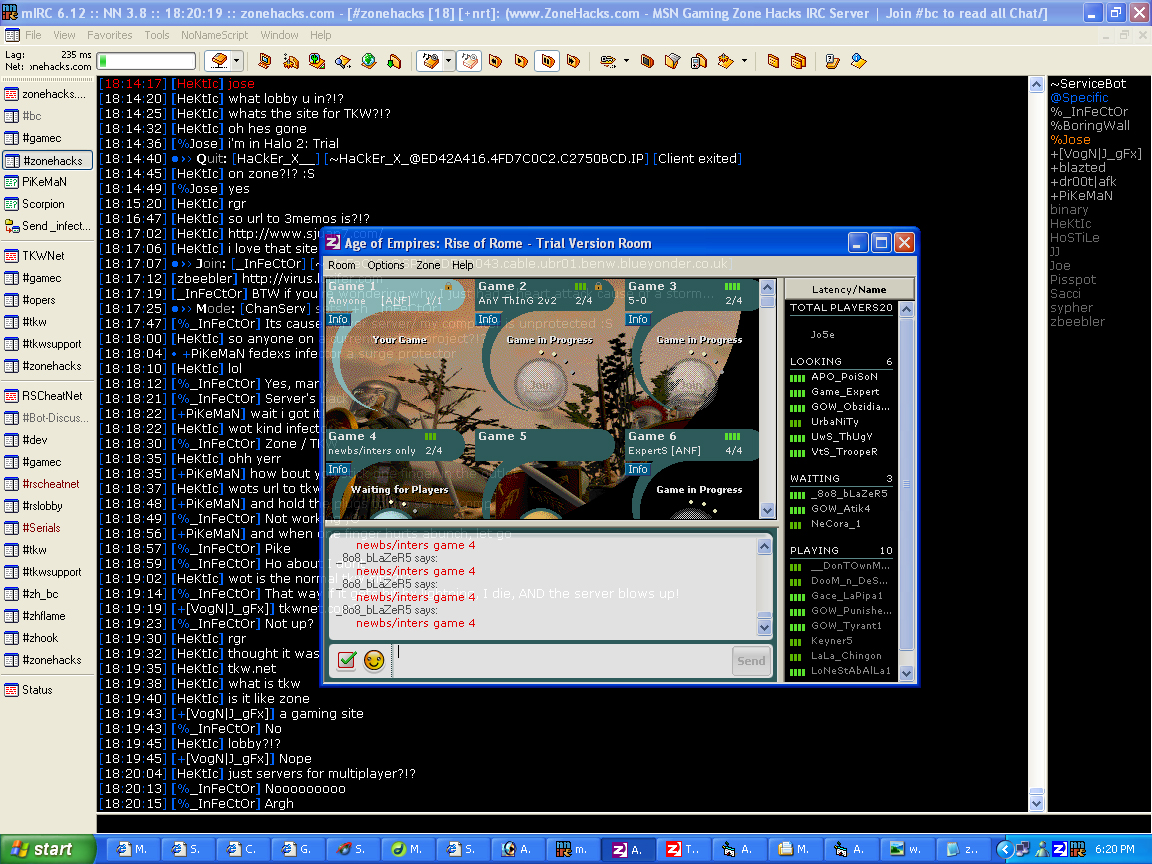1152x864 pixels.
Task: Select ~ServiceBot in the nick list
Action: coord(1088,84)
